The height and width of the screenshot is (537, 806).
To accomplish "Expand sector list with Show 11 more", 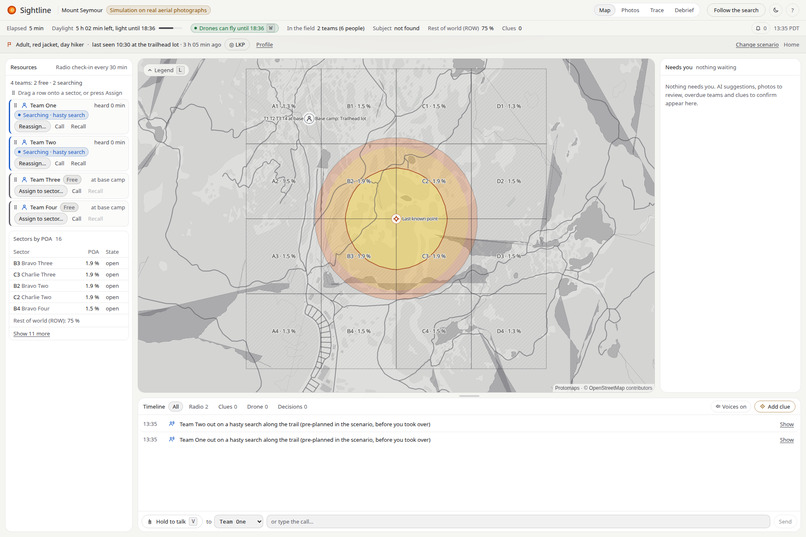I will pyautogui.click(x=31, y=334).
